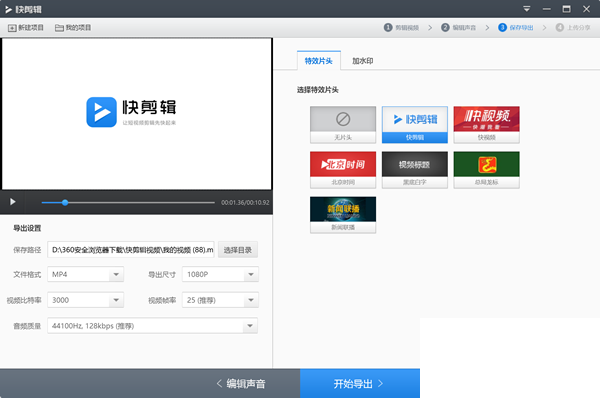Switch to the 加水印 watermark tab
This screenshot has height=398, width=600.
pyautogui.click(x=362, y=61)
